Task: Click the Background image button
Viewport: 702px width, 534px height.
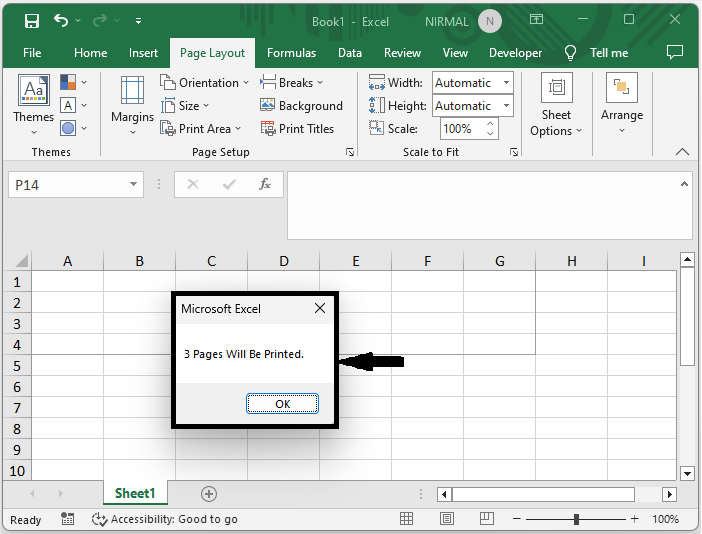Action: [301, 106]
